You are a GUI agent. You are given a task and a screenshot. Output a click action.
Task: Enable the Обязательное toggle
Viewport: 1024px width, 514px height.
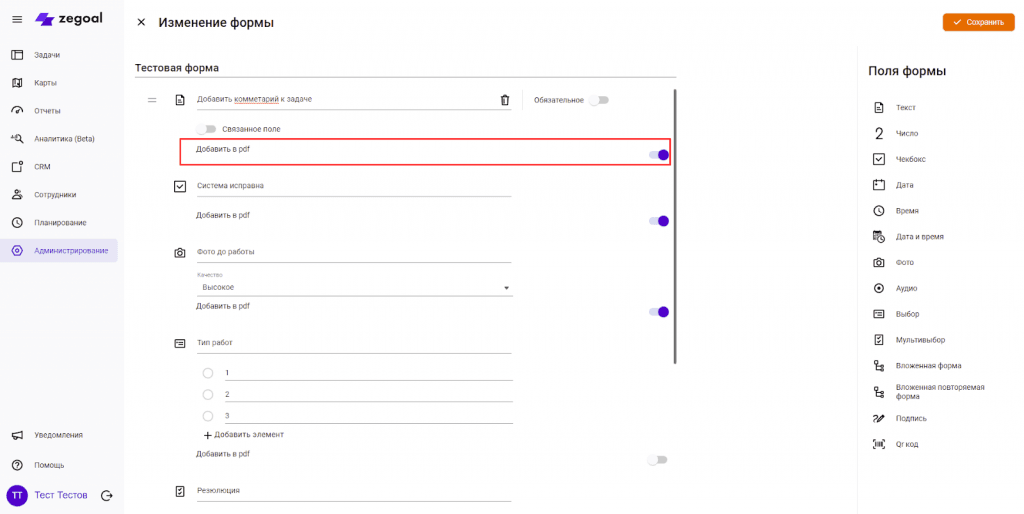click(598, 100)
